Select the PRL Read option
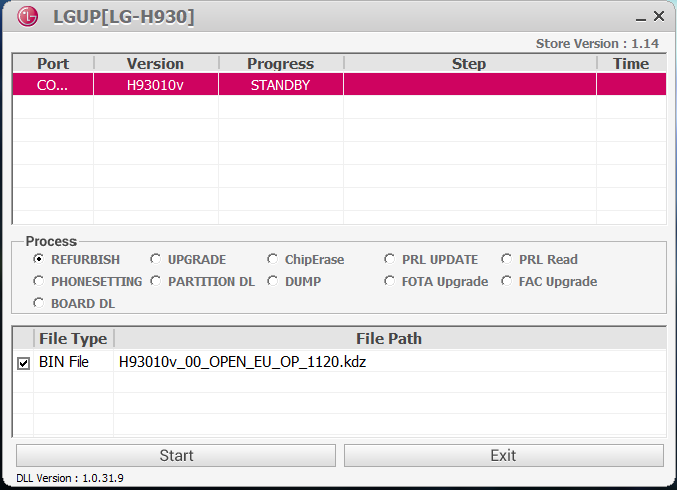 [507, 260]
